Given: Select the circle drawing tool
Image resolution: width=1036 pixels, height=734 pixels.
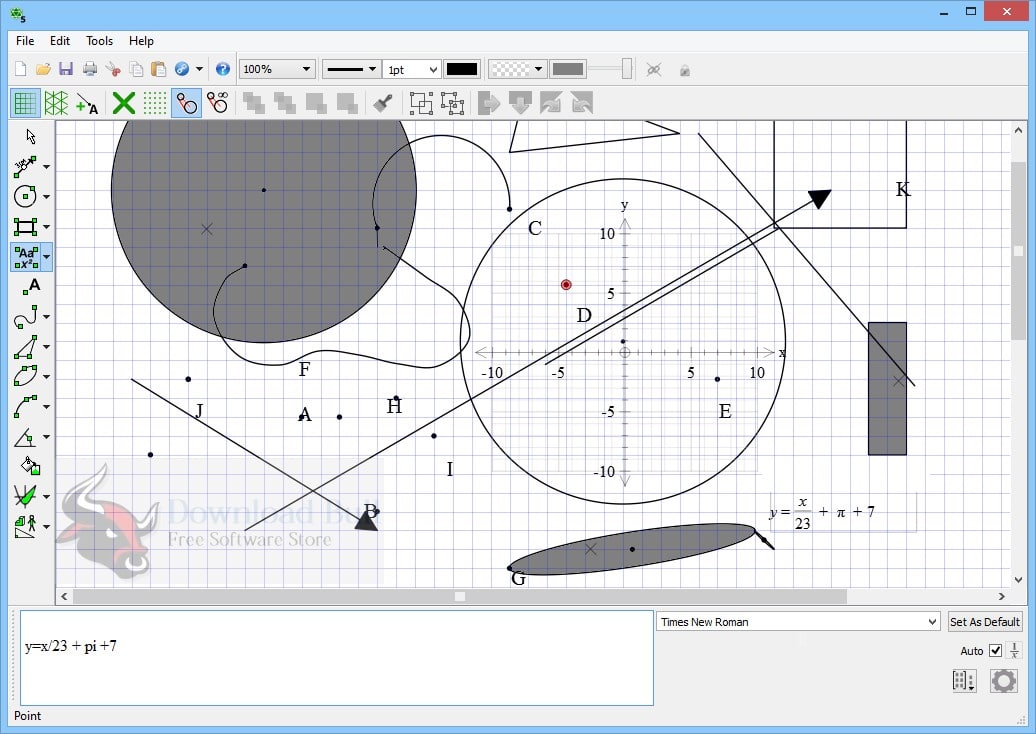Looking at the screenshot, I should coord(25,197).
